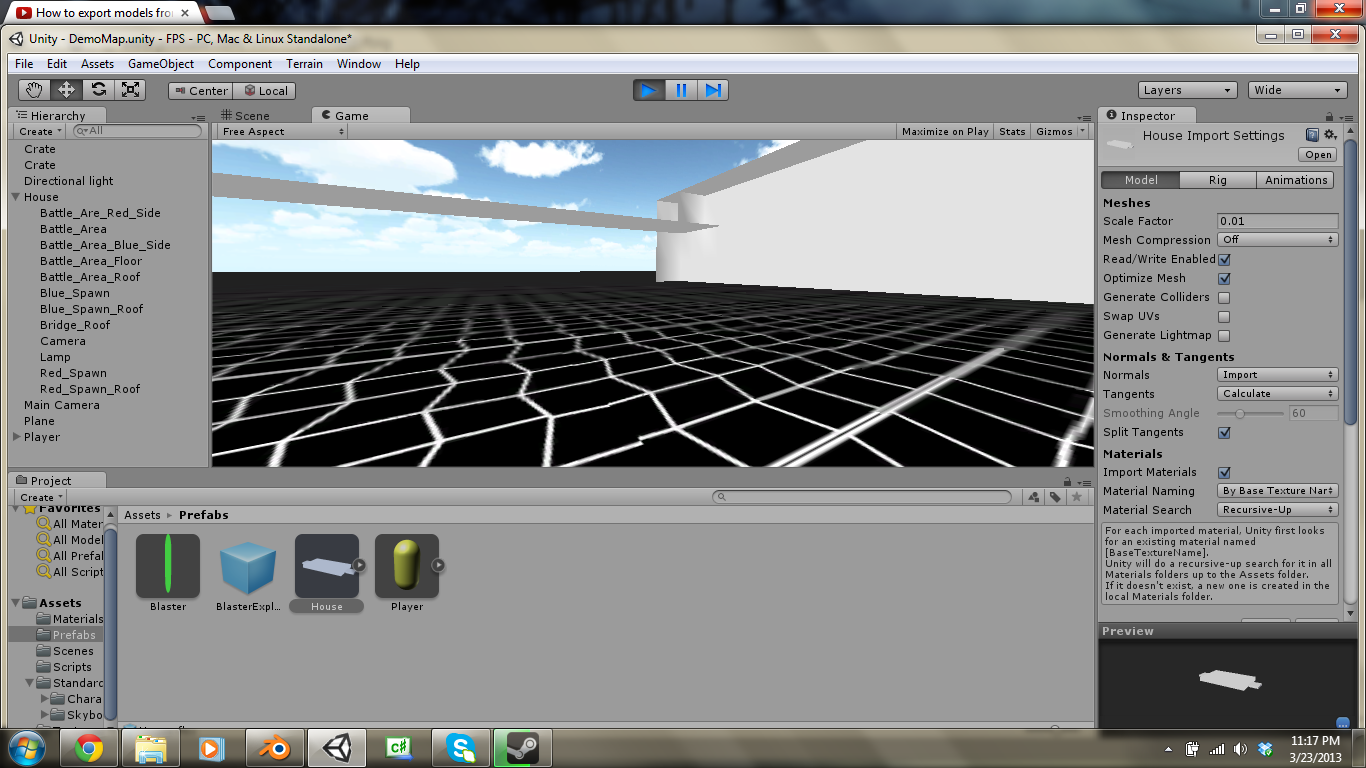The height and width of the screenshot is (768, 1366).
Task: Pause the running game
Action: [x=681, y=90]
